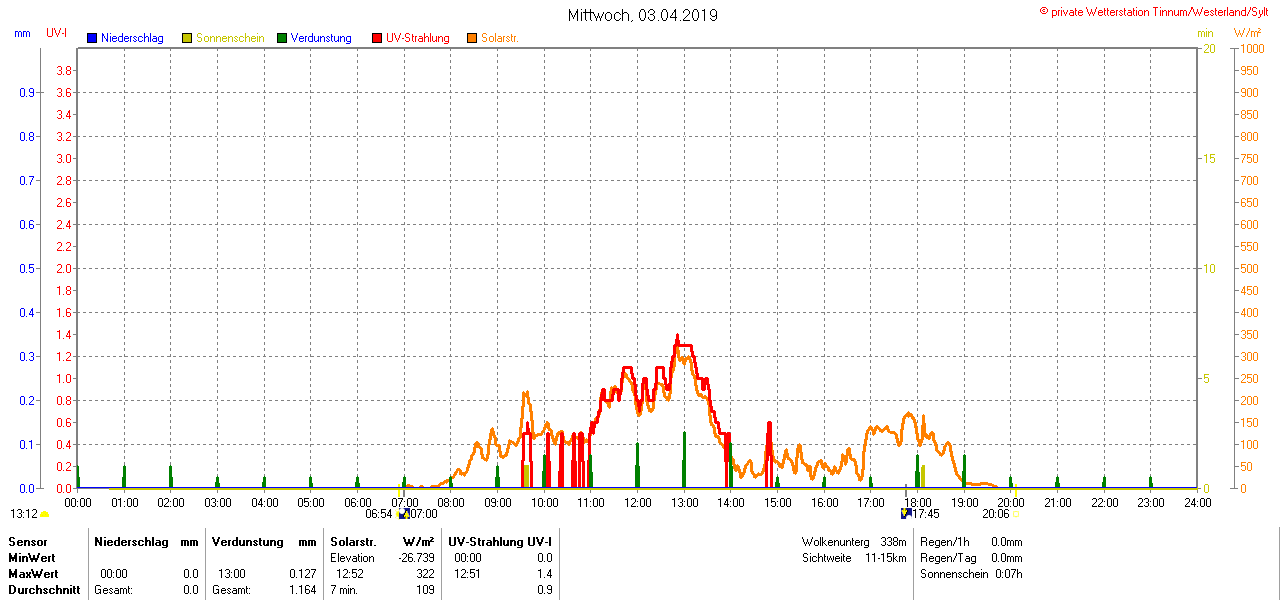Click the MinWert row label
1280x600 pixels.
point(32,558)
